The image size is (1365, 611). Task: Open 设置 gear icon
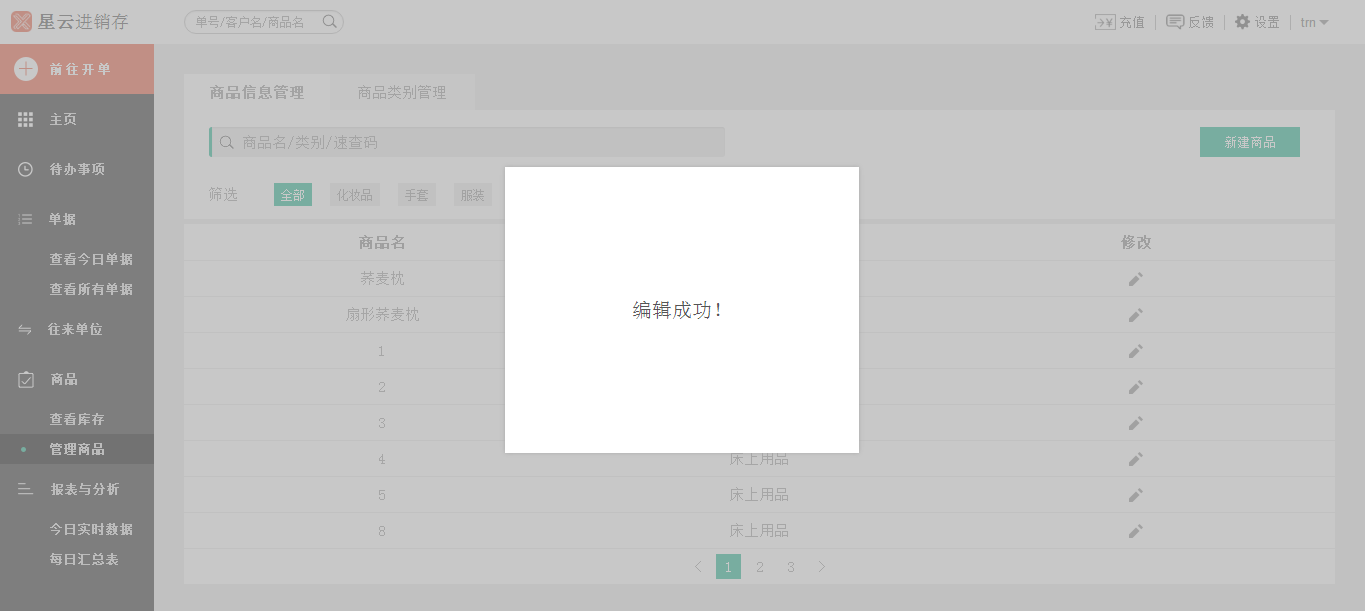pyautogui.click(x=1242, y=22)
